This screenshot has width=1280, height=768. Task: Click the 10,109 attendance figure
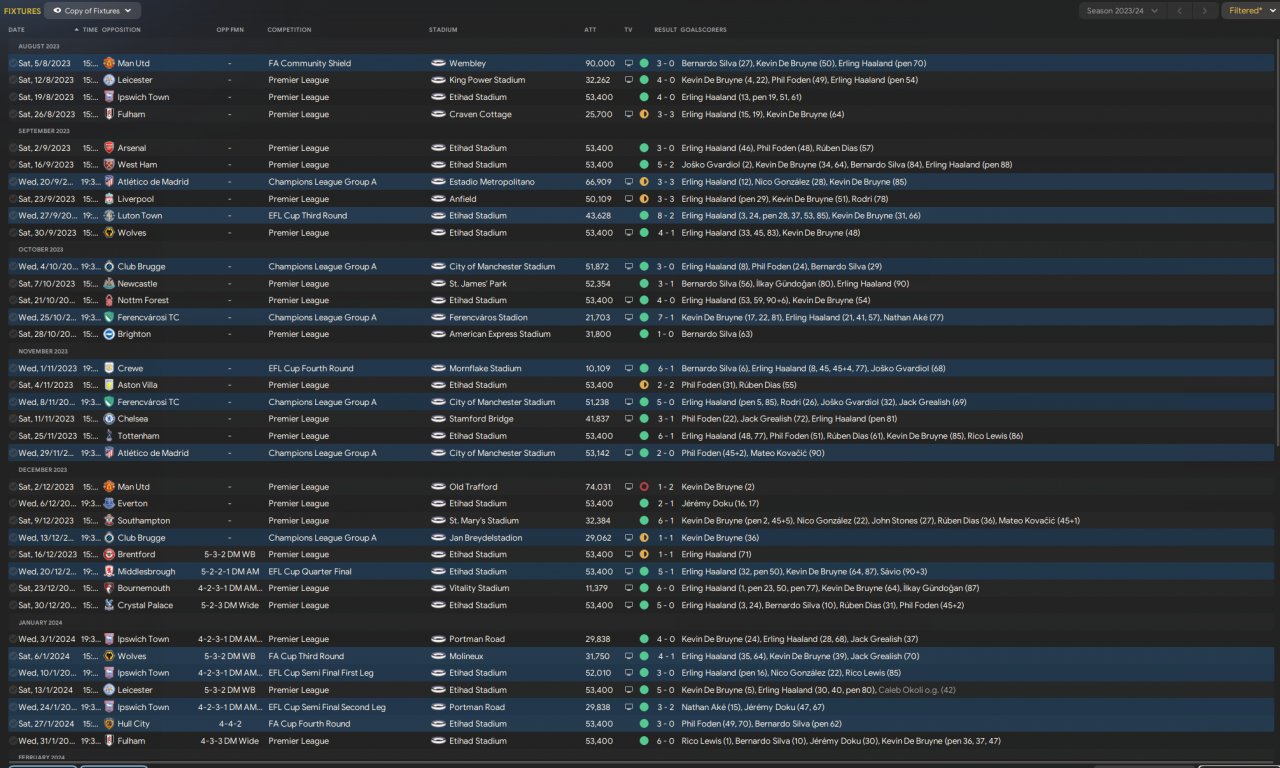tap(598, 369)
